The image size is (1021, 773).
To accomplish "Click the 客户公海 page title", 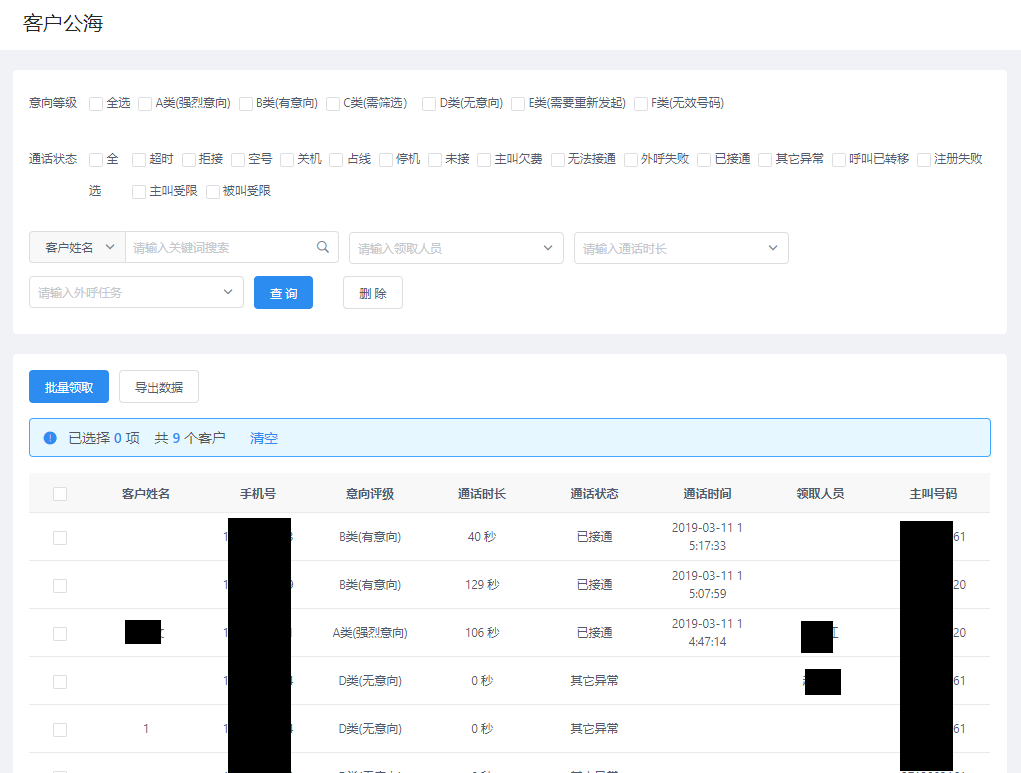I will (x=63, y=23).
